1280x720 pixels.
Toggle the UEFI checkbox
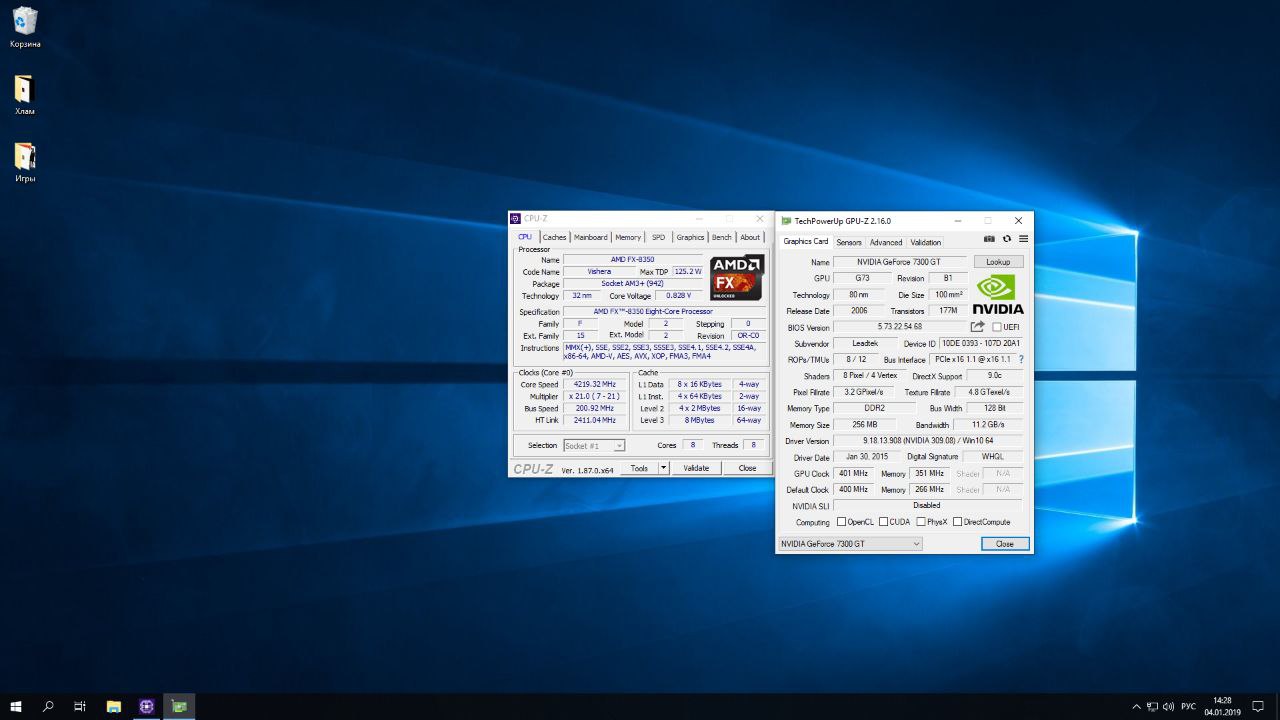tap(997, 327)
